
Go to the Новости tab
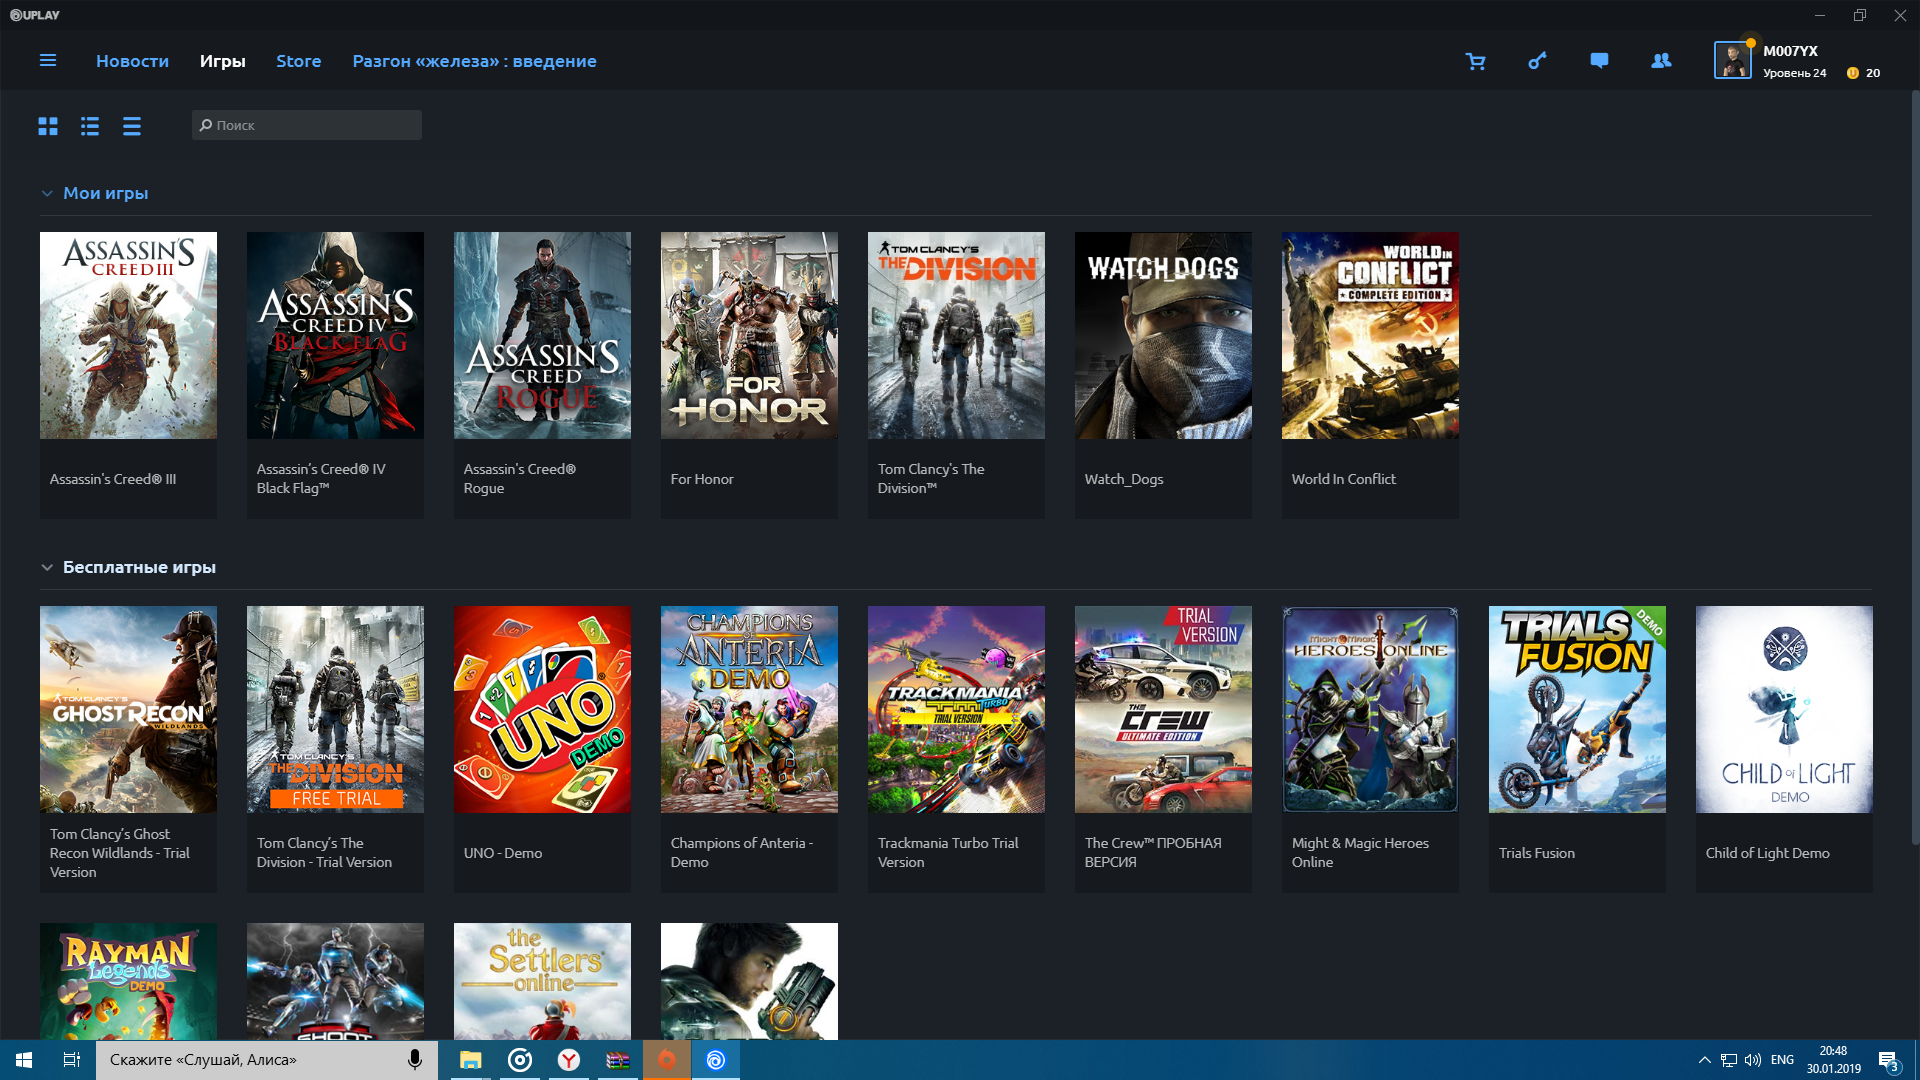click(132, 61)
